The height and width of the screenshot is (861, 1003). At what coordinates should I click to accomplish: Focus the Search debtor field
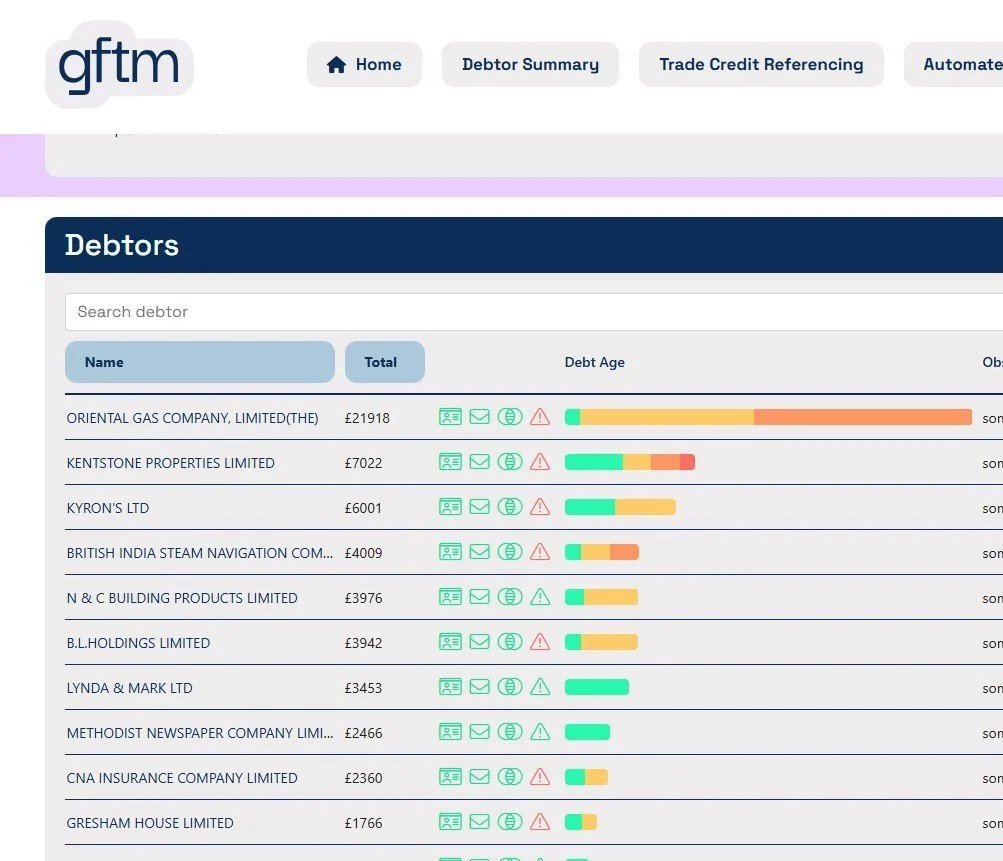[534, 312]
